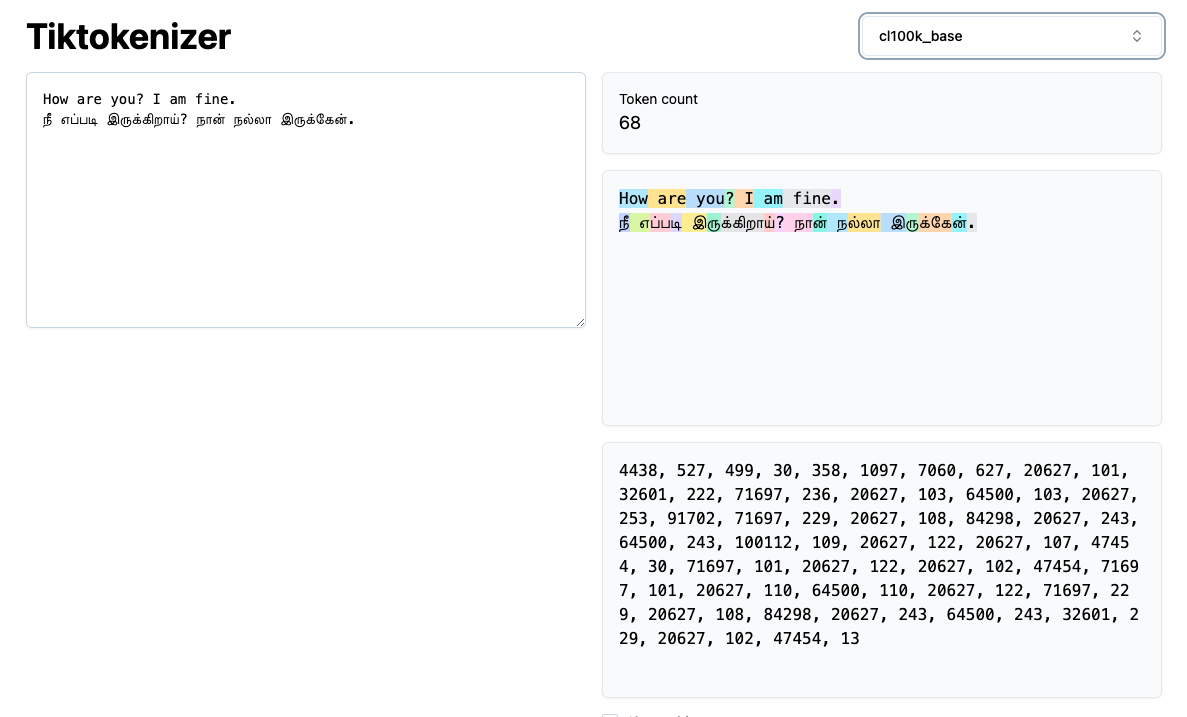This screenshot has height=717, width=1187.
Task: Click the Tiktokenizer page heading
Action: [x=129, y=36]
